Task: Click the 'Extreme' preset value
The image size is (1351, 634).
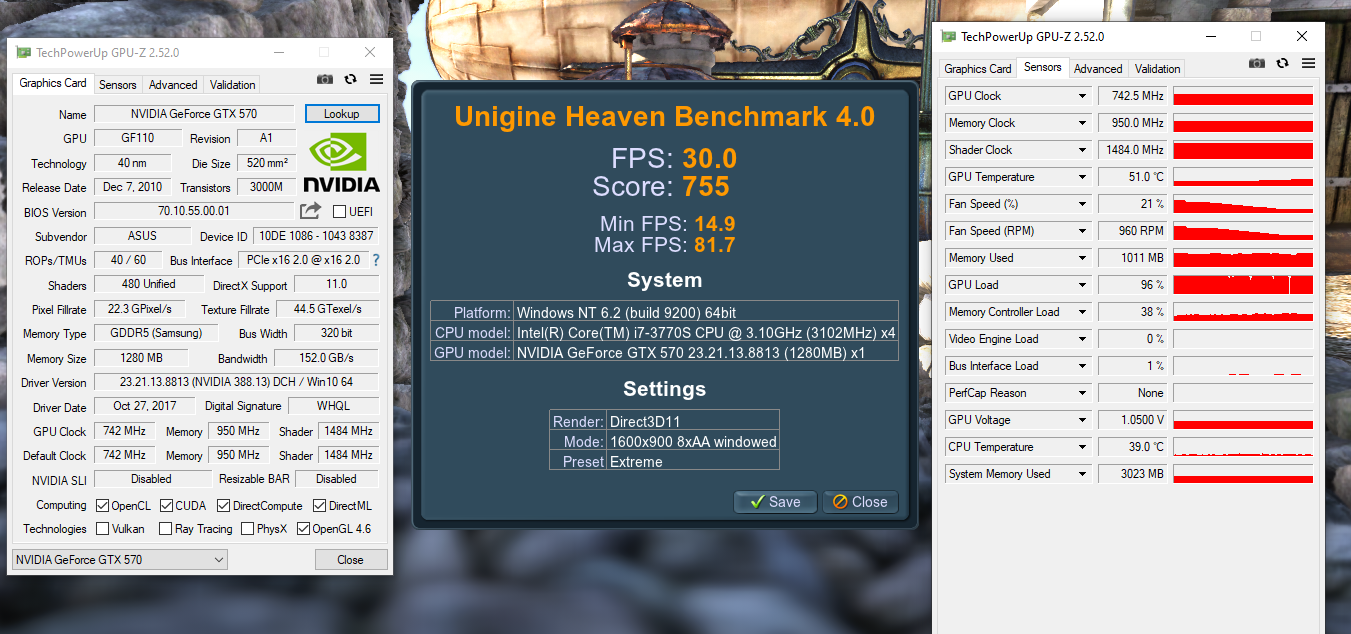Action: 636,462
